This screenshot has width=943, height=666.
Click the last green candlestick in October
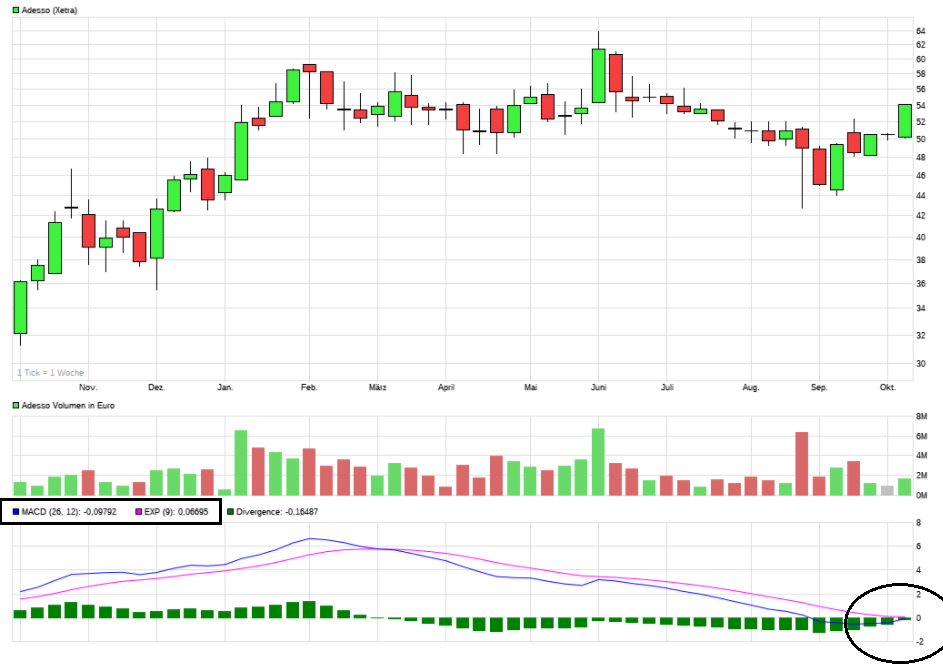[x=905, y=121]
